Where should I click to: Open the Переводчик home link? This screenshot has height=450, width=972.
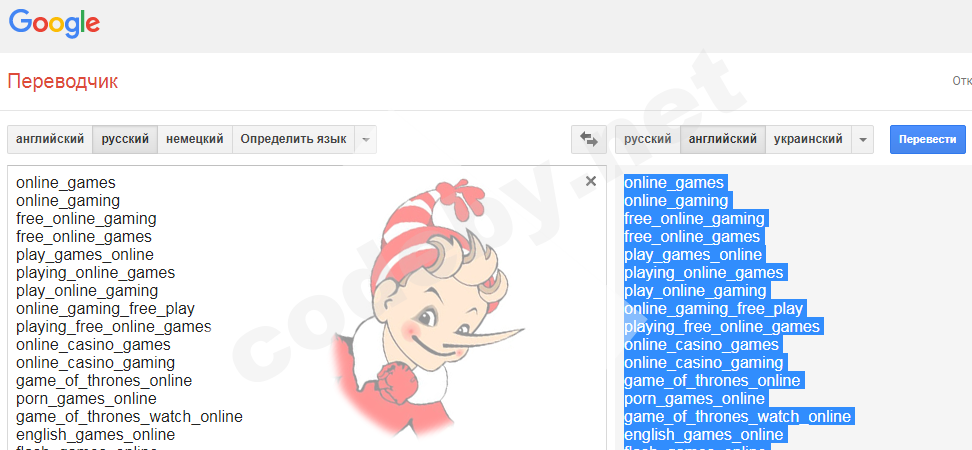point(63,81)
